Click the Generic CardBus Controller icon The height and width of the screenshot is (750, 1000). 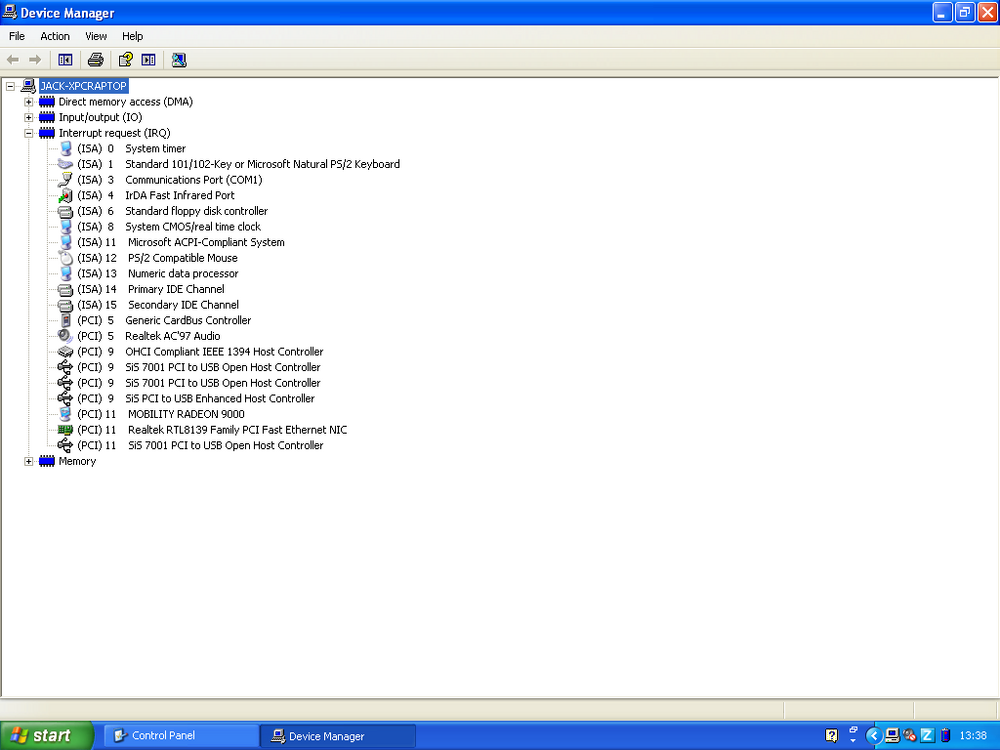(66, 321)
